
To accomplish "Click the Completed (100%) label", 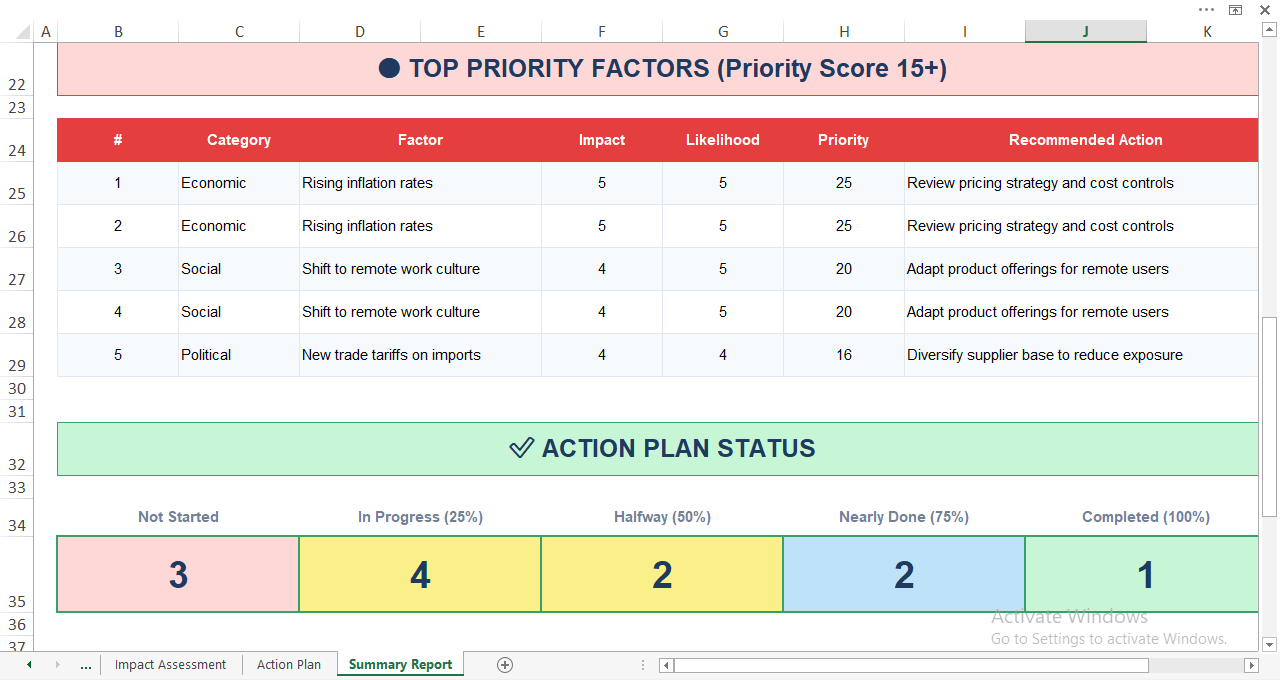I will (x=1146, y=517).
